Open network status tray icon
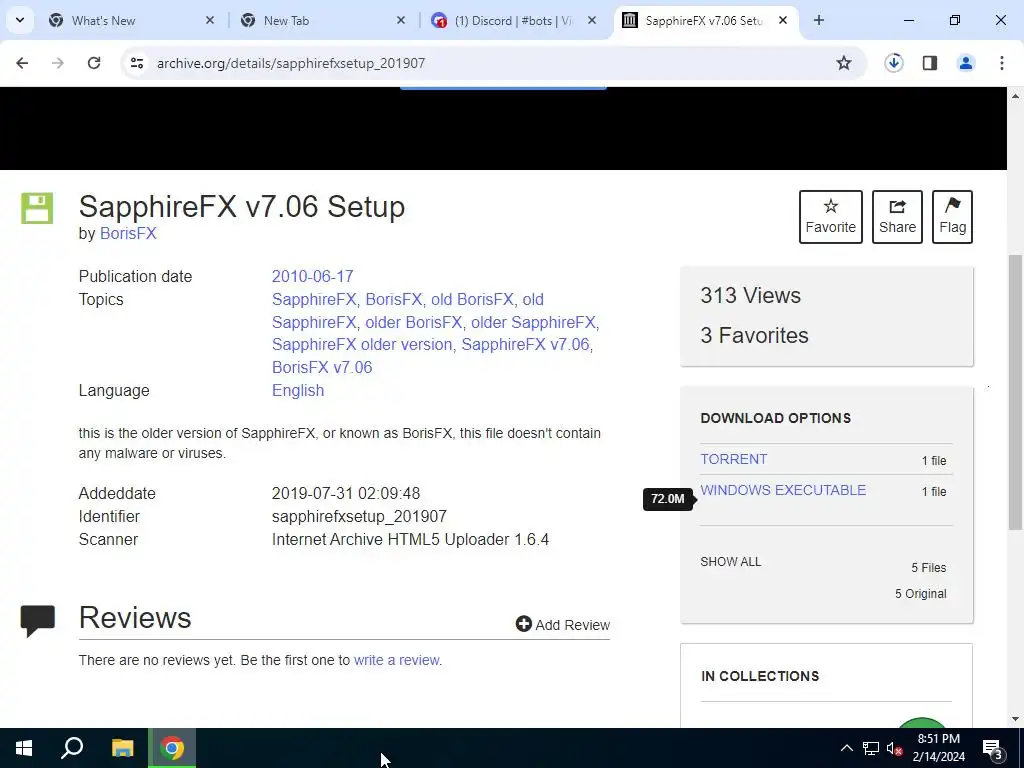Screen dimensions: 1024x768 point(871,748)
